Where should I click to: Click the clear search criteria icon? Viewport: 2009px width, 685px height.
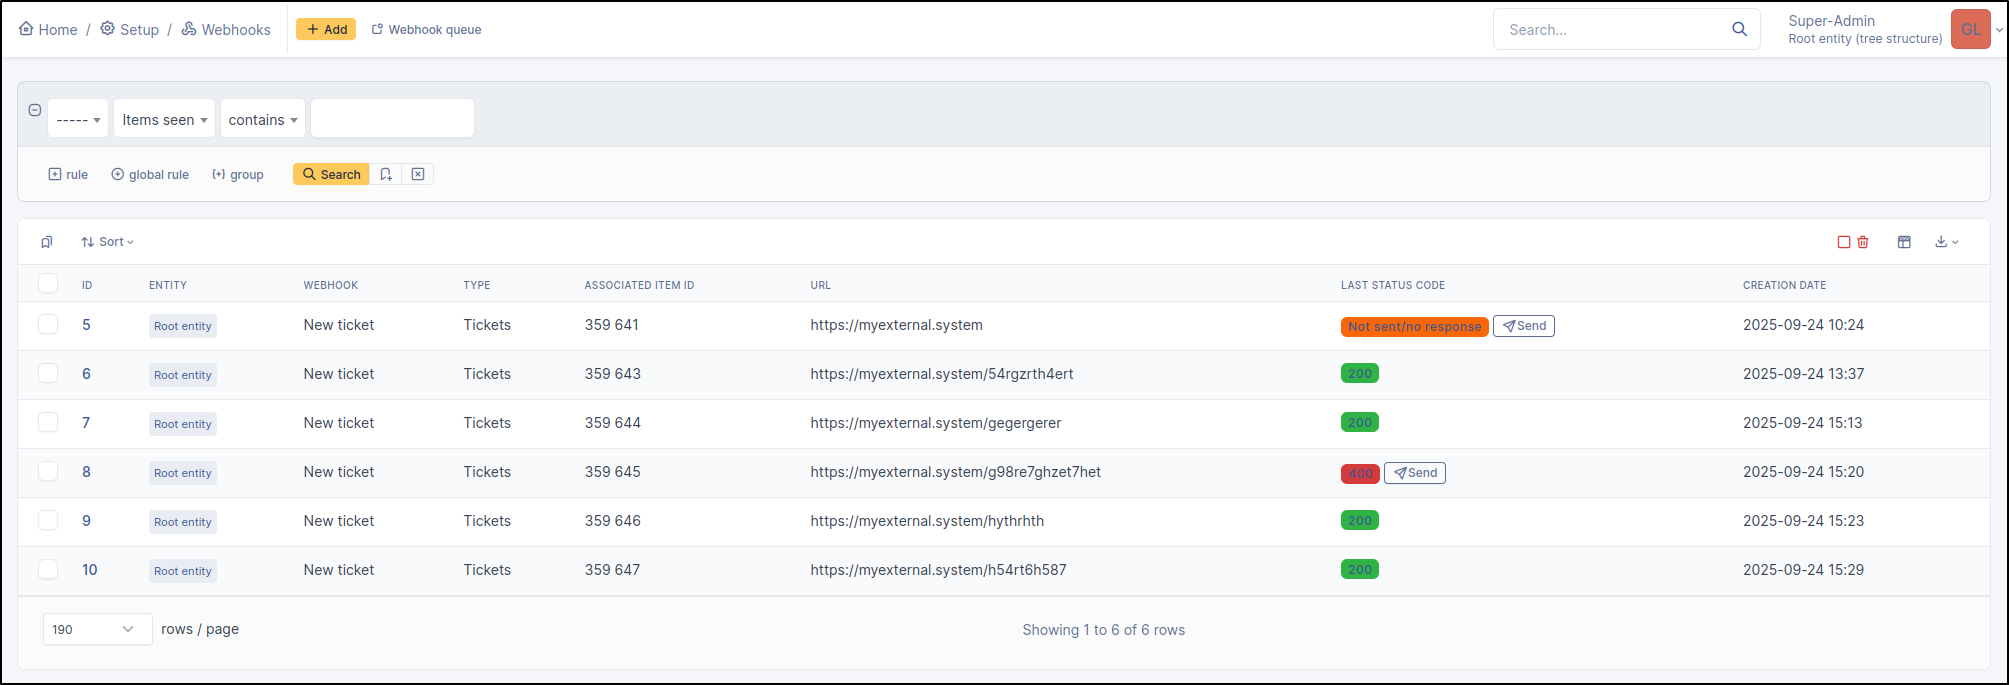click(x=418, y=174)
